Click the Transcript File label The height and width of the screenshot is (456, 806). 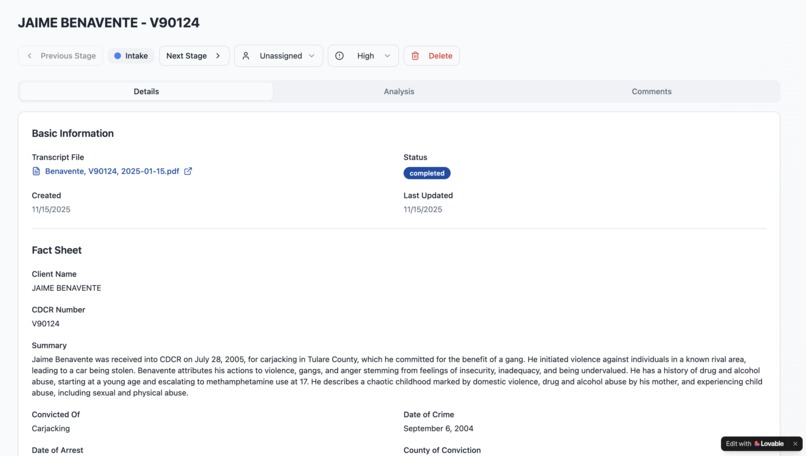click(x=58, y=157)
